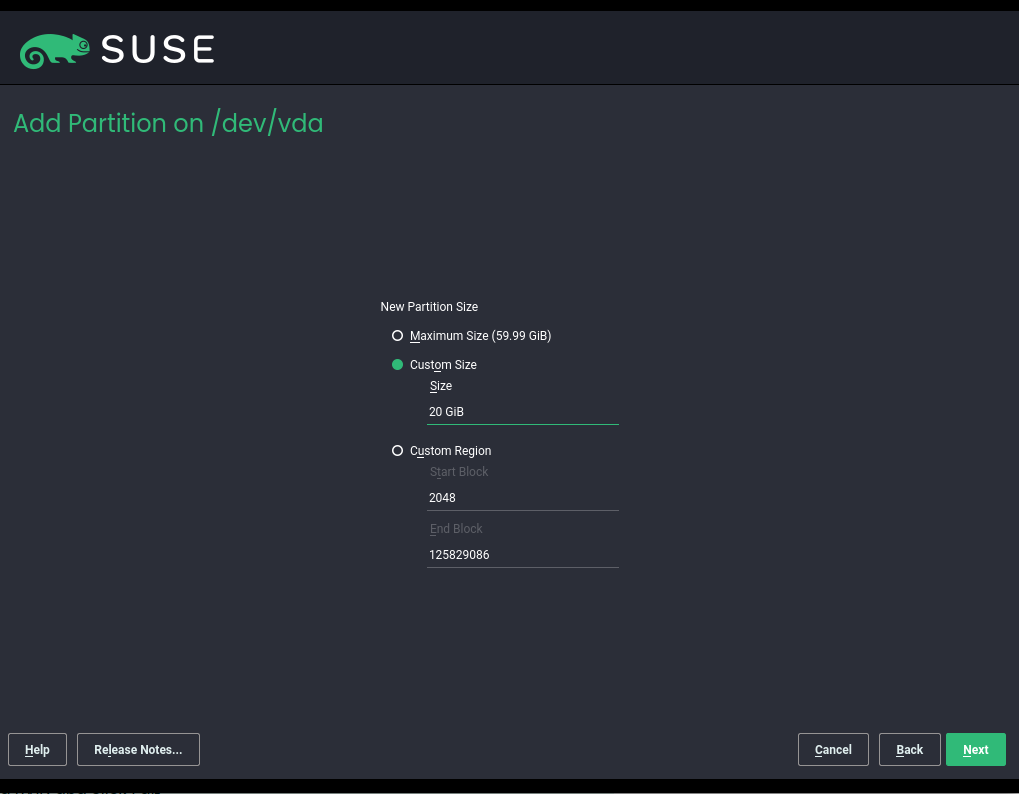
Task: Click the 'Custom Region' label text
Action: coord(450,451)
